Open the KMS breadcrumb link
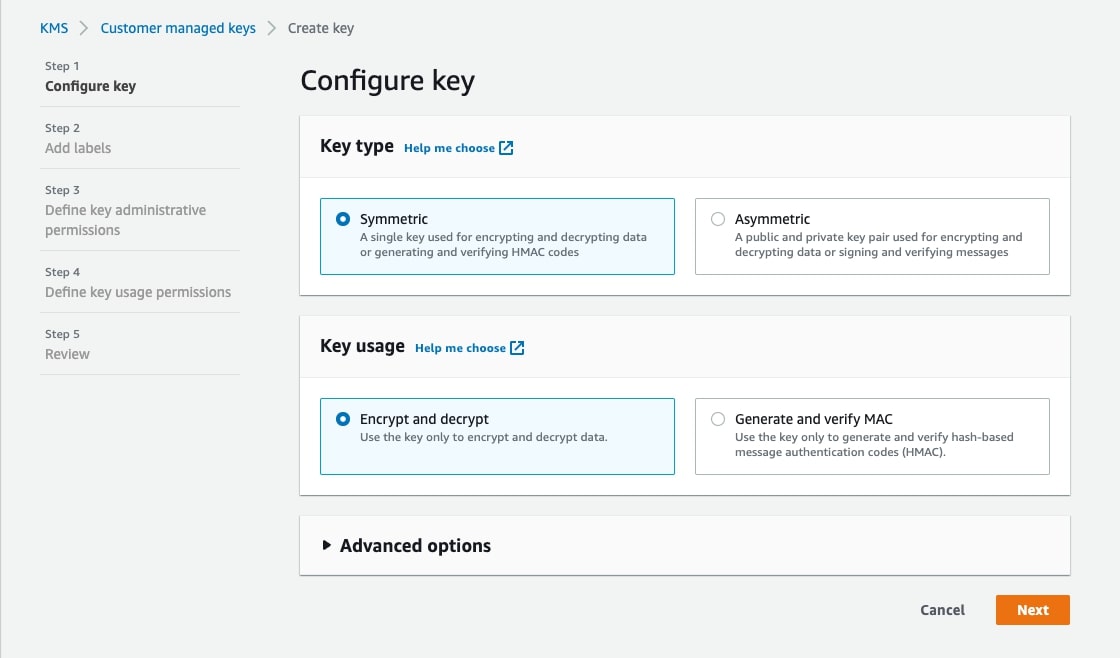Image resolution: width=1120 pixels, height=658 pixels. coord(54,28)
